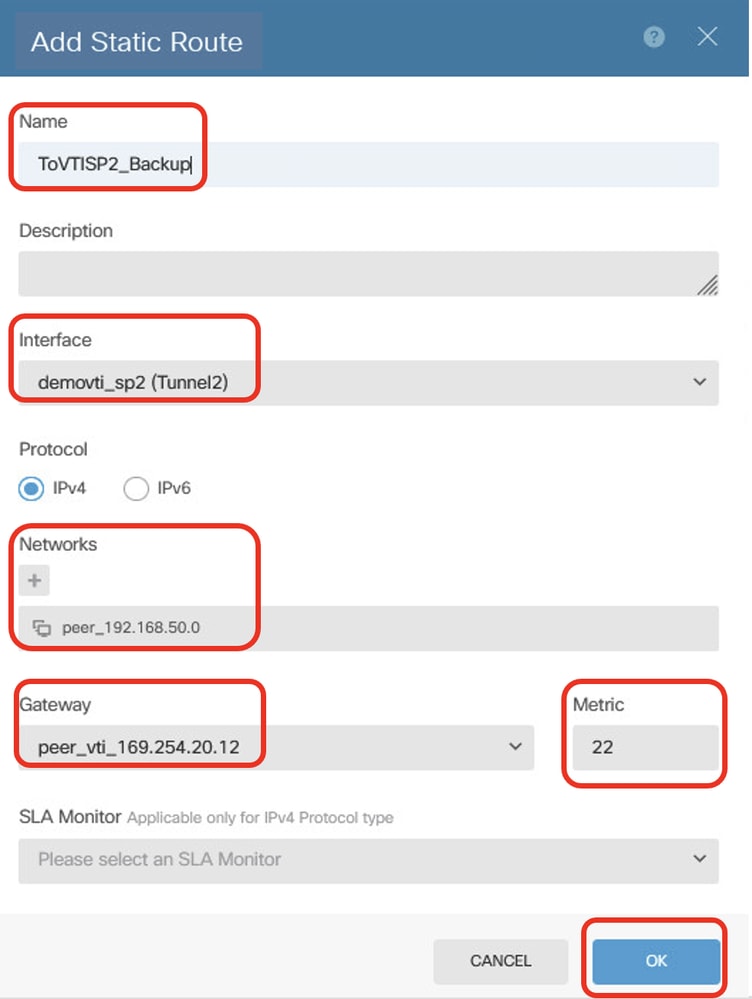Expand the Gateway dropdown arrow
Viewport: 752px width, 999px height.
516,747
